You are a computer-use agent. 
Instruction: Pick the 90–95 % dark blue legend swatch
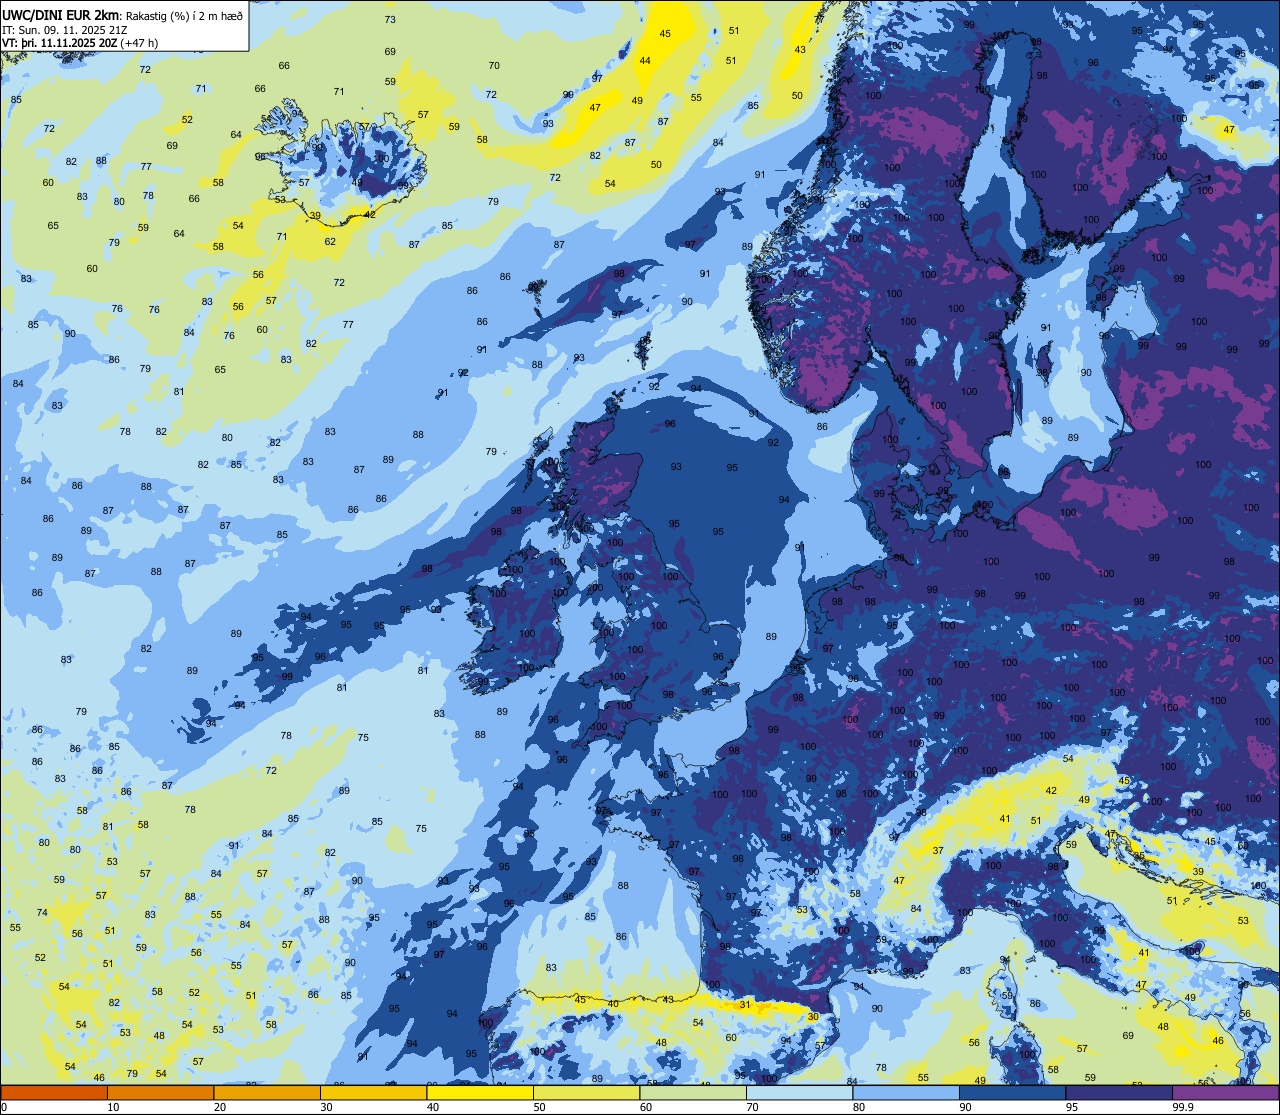(x=1013, y=1092)
